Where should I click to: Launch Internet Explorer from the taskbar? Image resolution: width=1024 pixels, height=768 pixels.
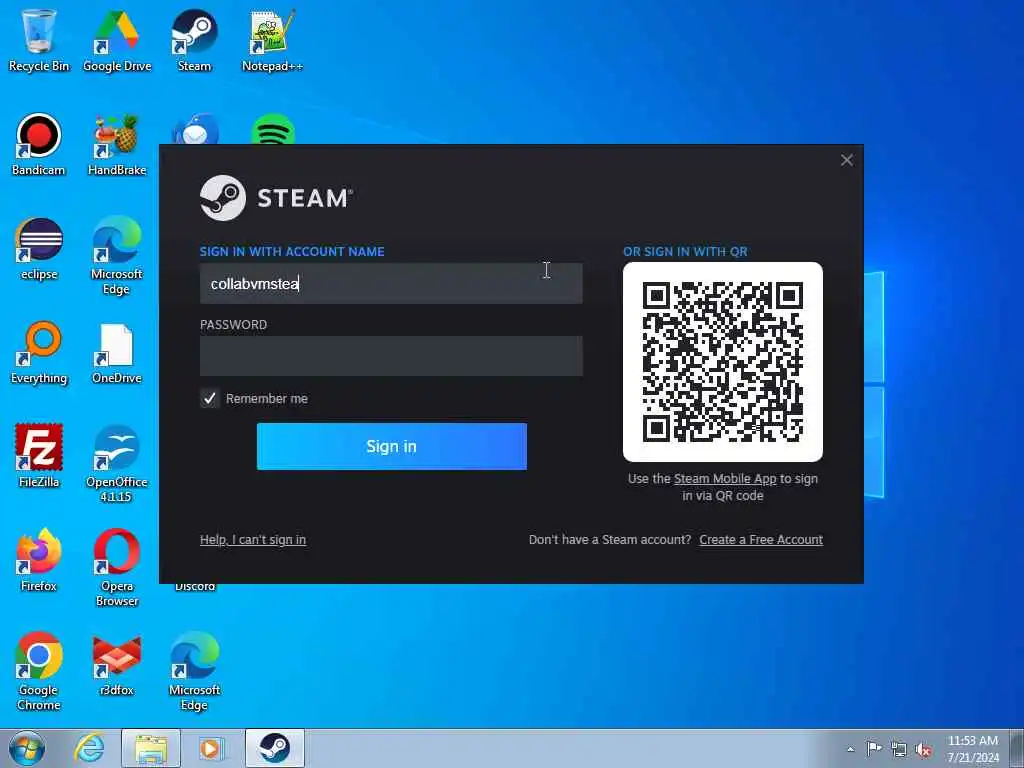tap(89, 748)
